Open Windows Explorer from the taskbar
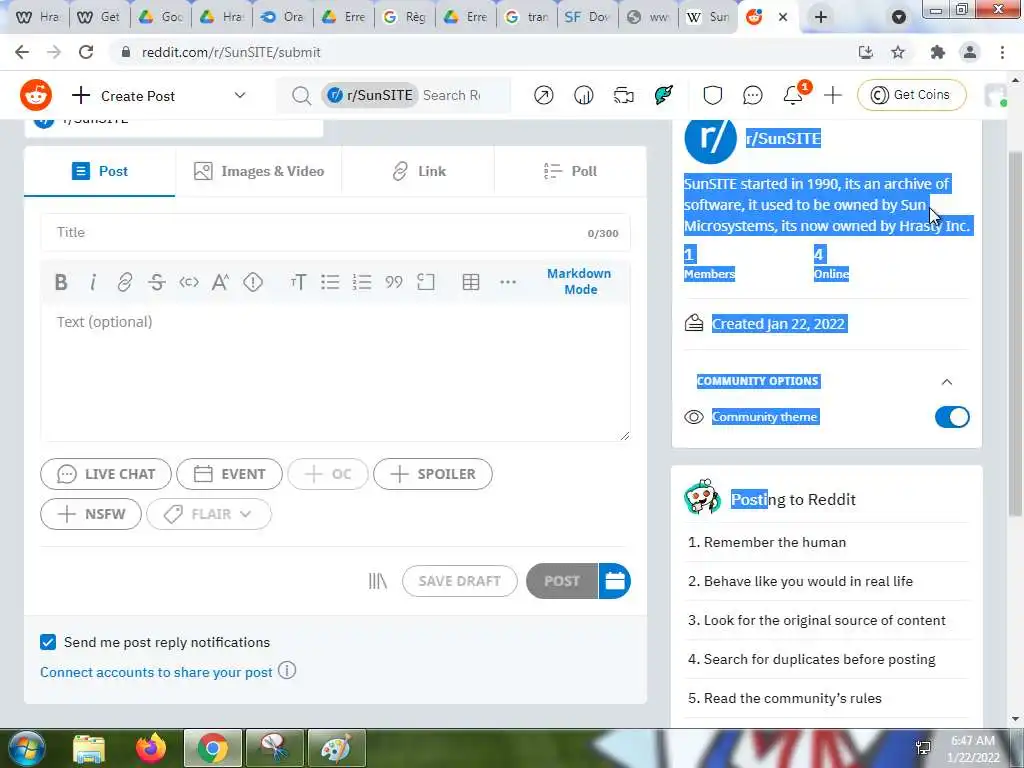Viewport: 1024px width, 768px height. (x=88, y=748)
